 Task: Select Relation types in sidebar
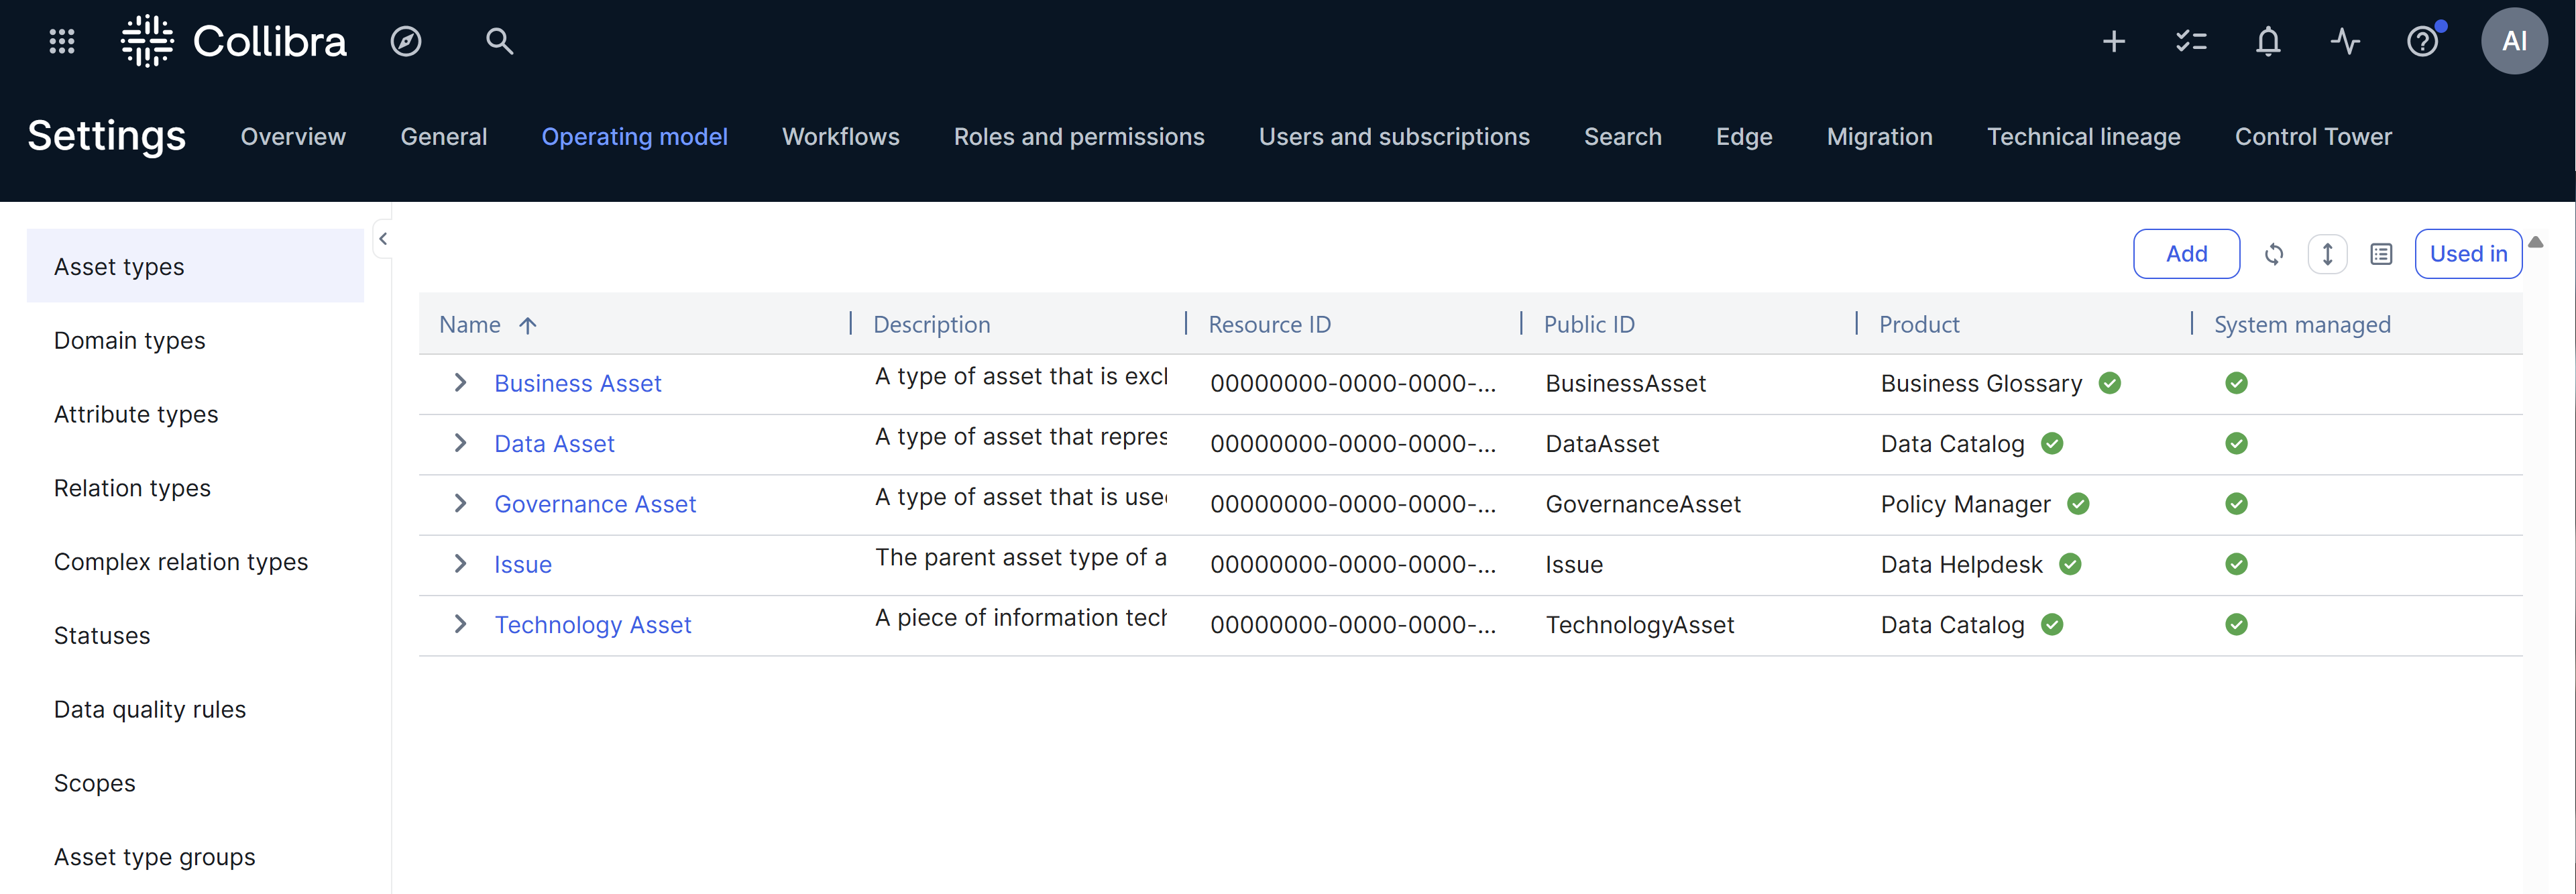click(x=195, y=488)
